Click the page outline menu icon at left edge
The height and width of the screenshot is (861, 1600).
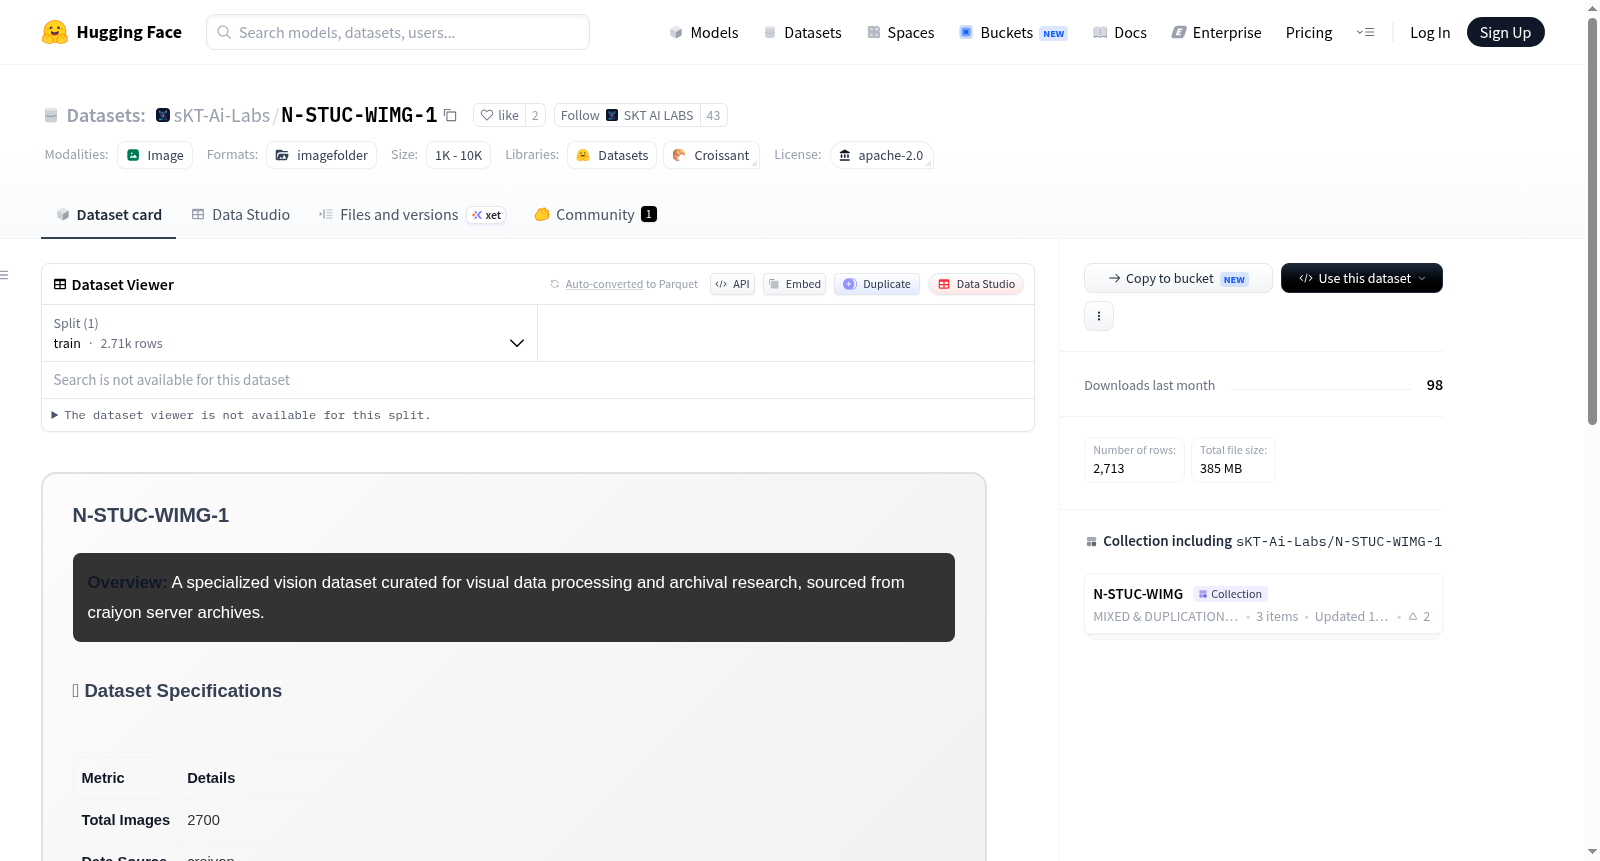(x=4, y=275)
